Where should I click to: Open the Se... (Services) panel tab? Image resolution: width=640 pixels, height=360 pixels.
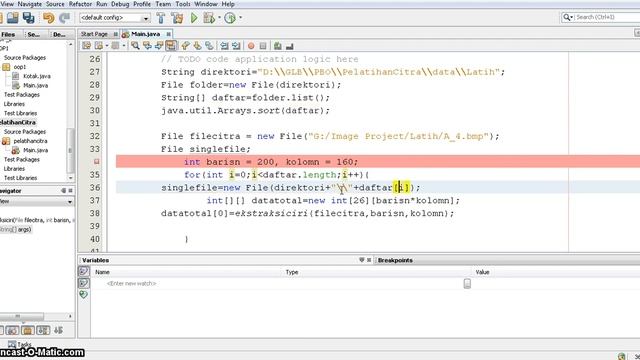34,35
